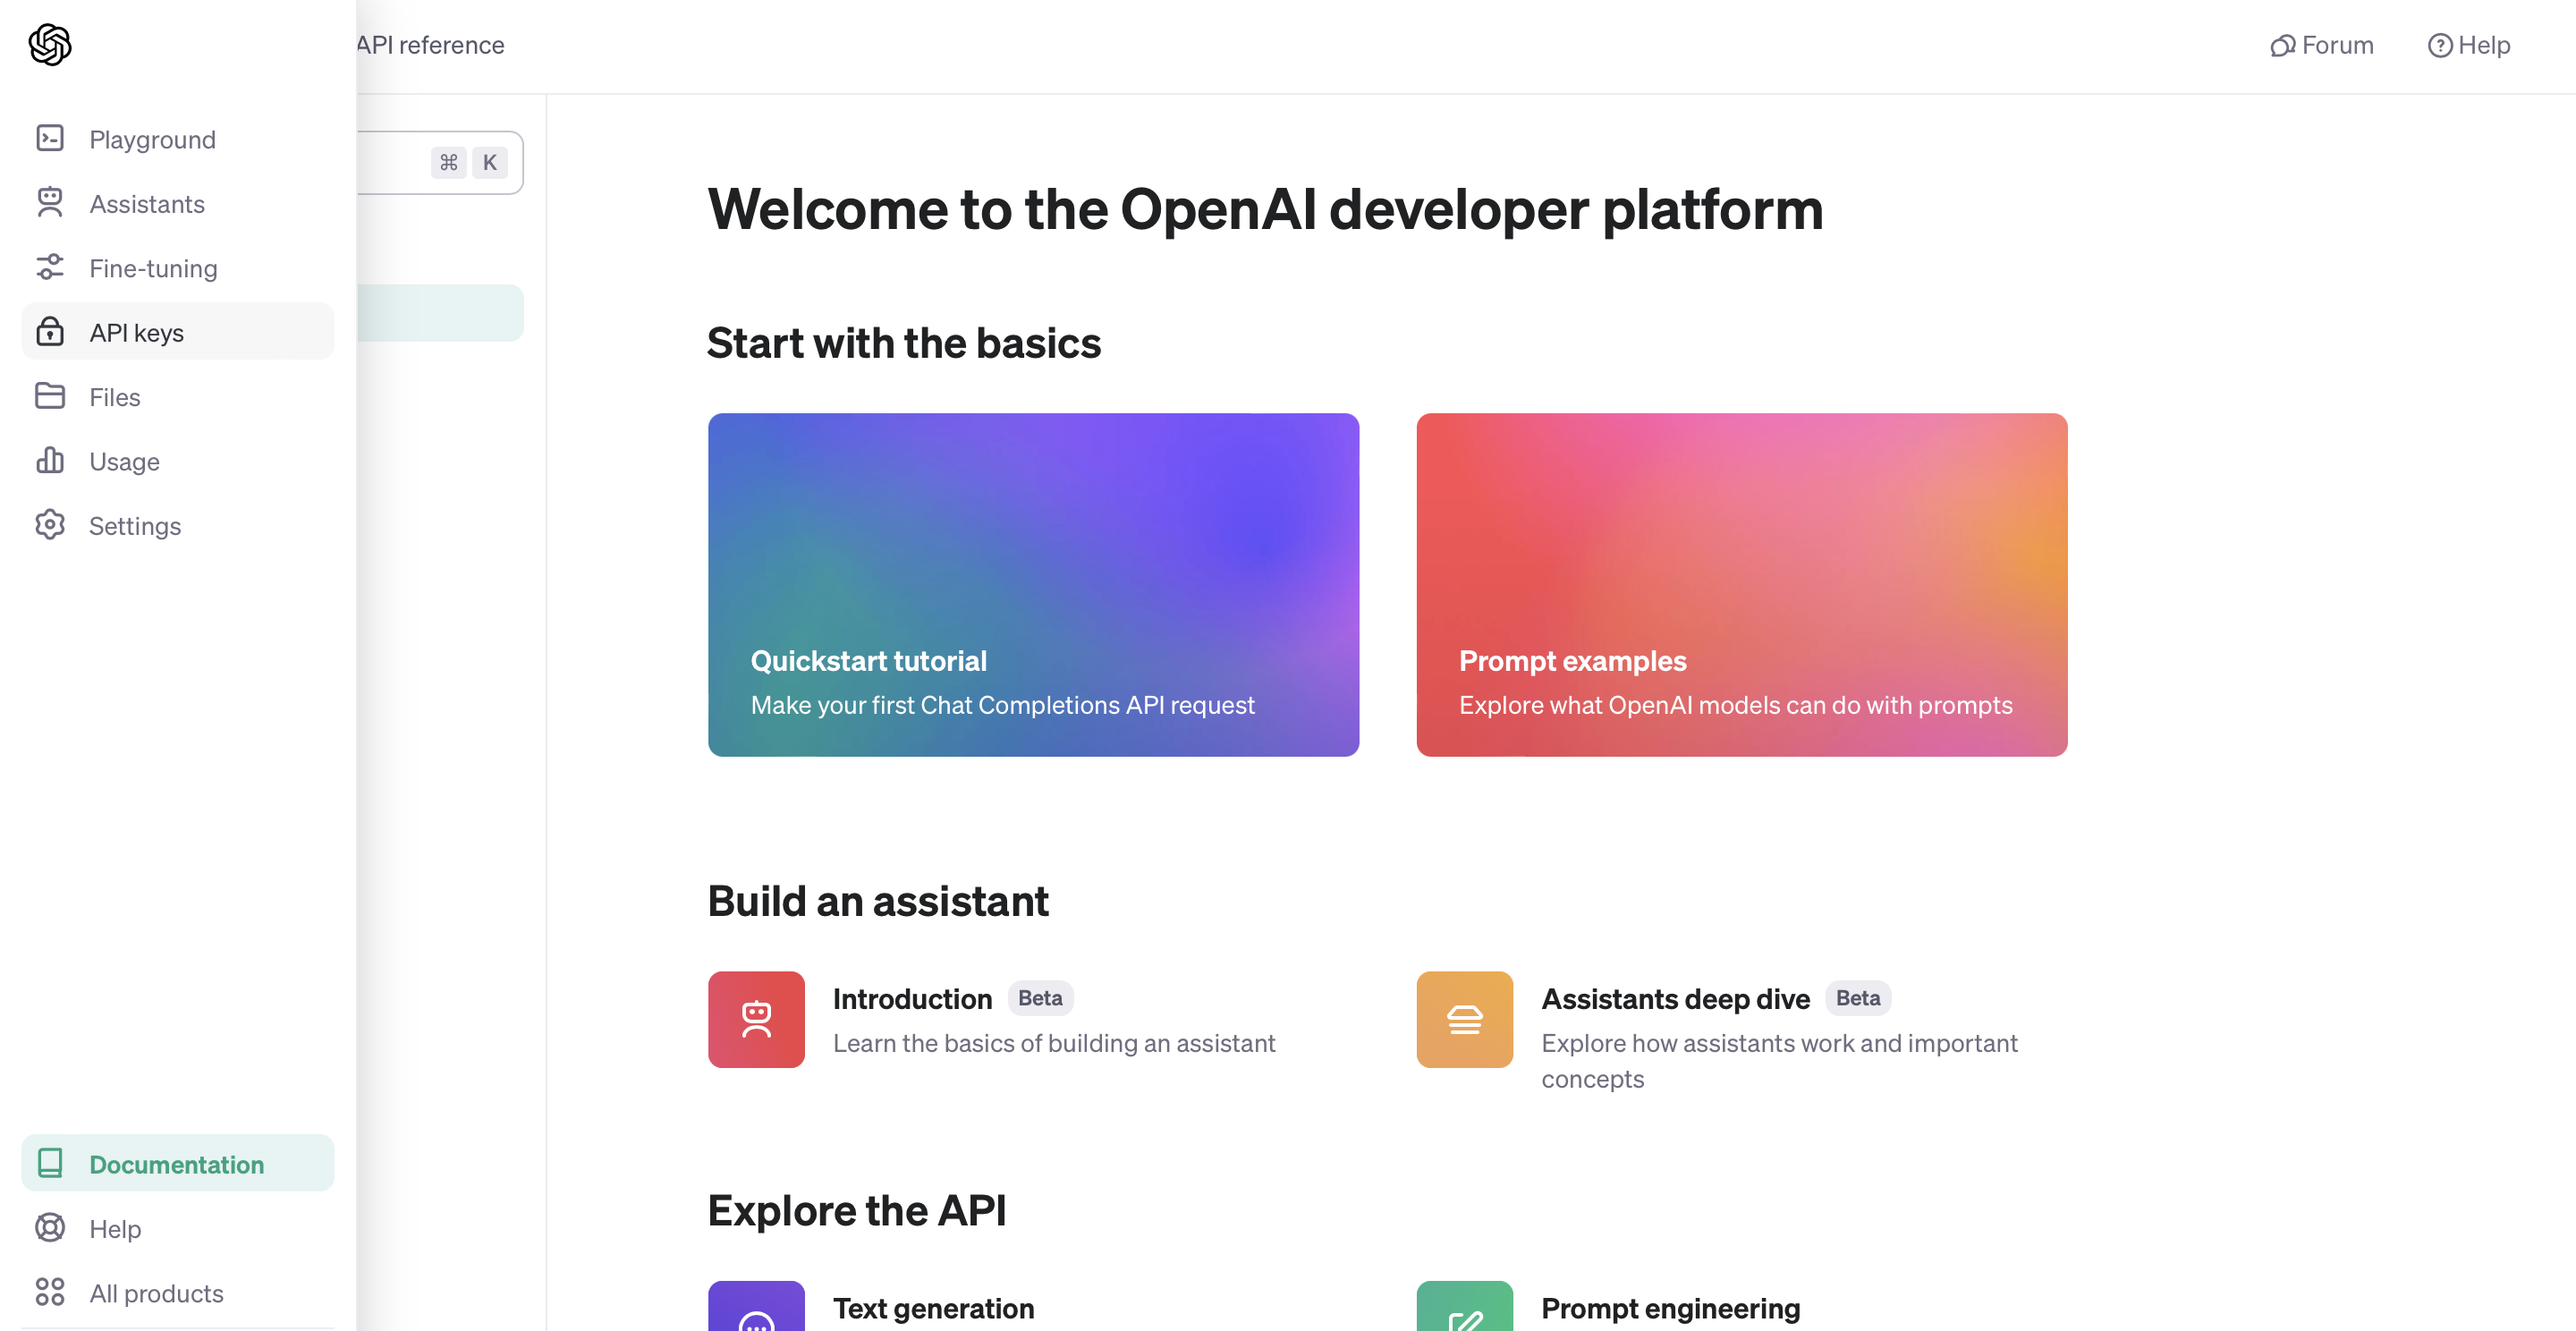The image size is (2576, 1331).
Task: Select the Playground icon in sidebar
Action: pos(50,139)
